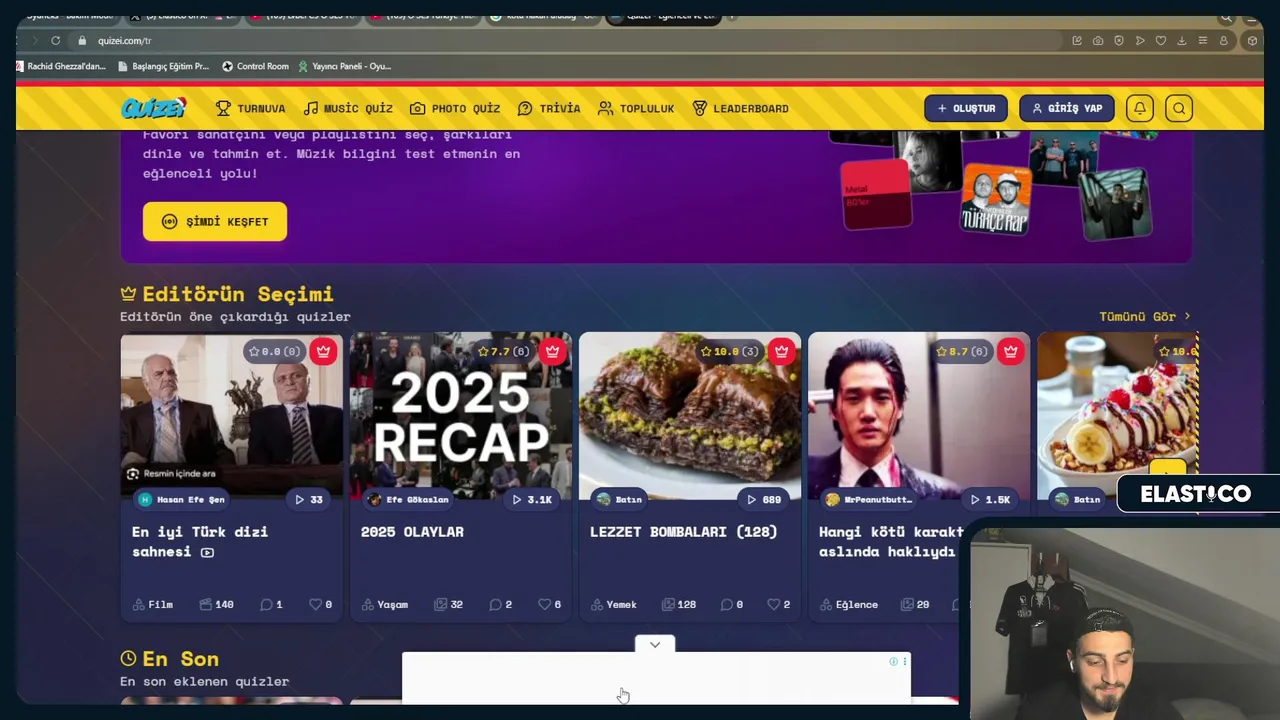This screenshot has width=1280, height=720.
Task: Open the Yayıncı Paneli bookmark
Action: pos(345,66)
